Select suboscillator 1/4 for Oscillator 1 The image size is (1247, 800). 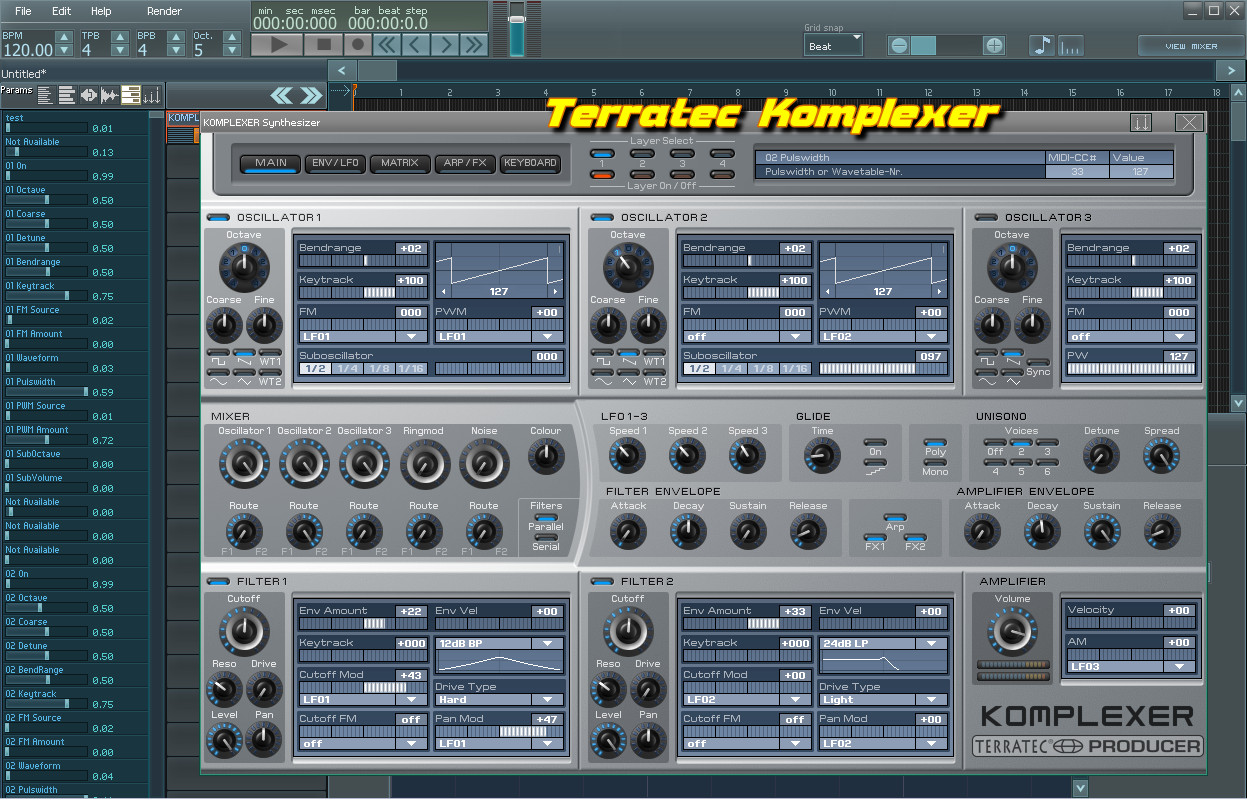347,369
